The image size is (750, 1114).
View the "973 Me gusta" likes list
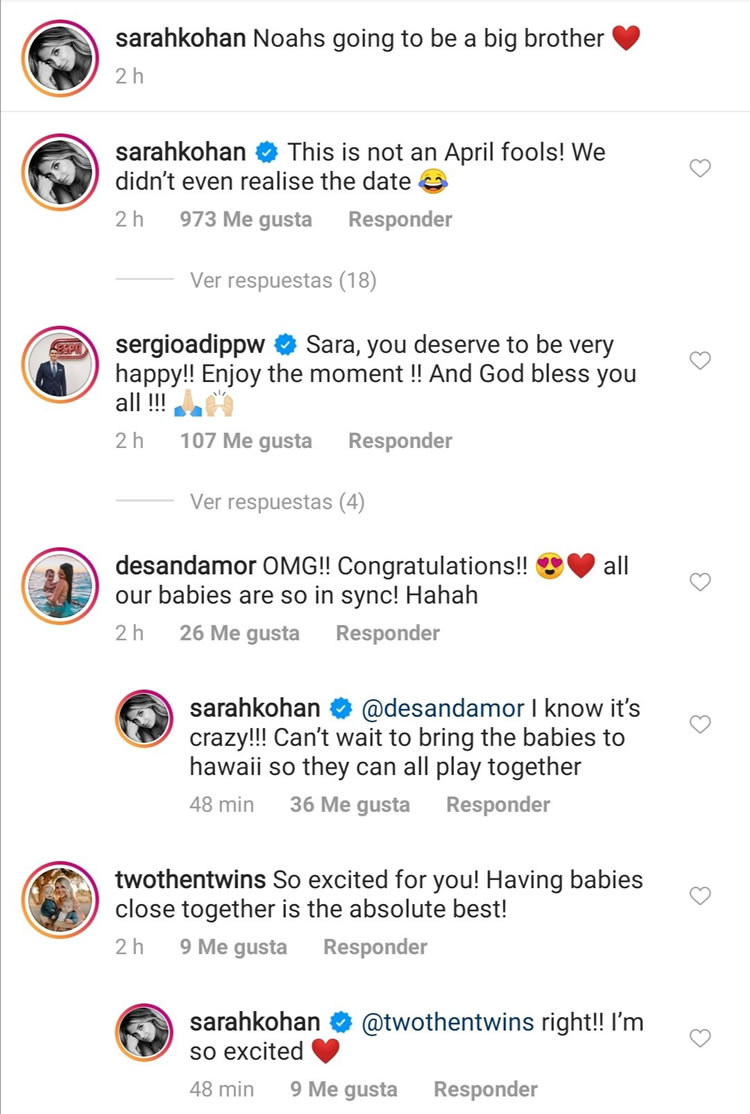point(246,219)
